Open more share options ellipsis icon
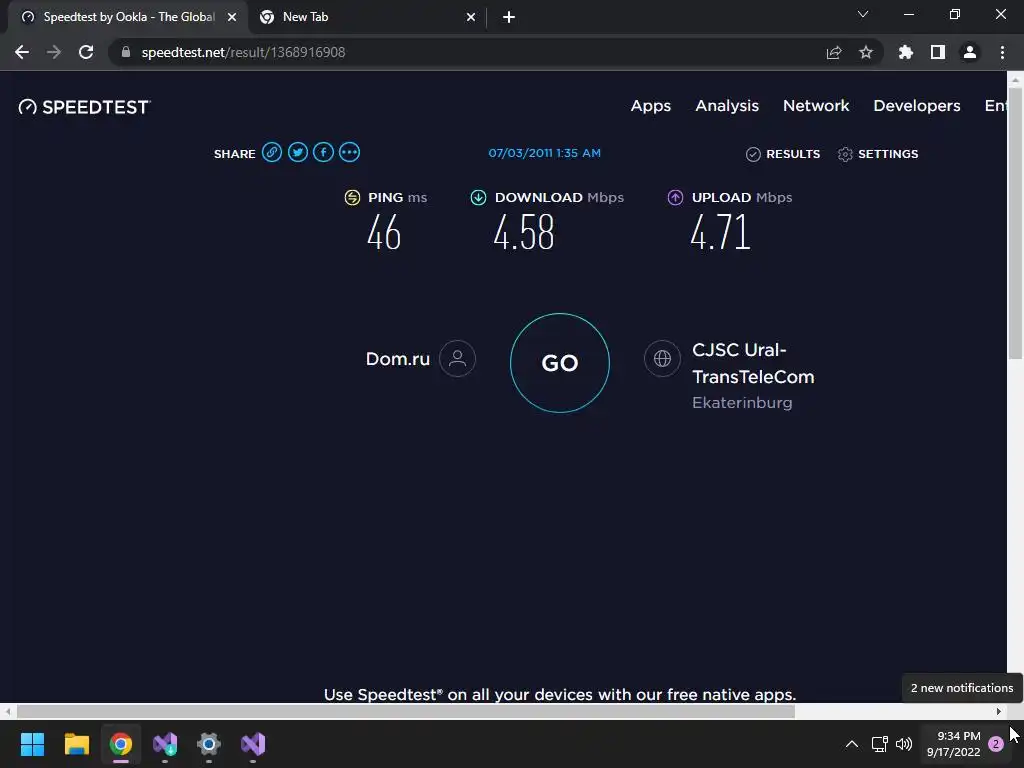The image size is (1024, 768). (349, 153)
